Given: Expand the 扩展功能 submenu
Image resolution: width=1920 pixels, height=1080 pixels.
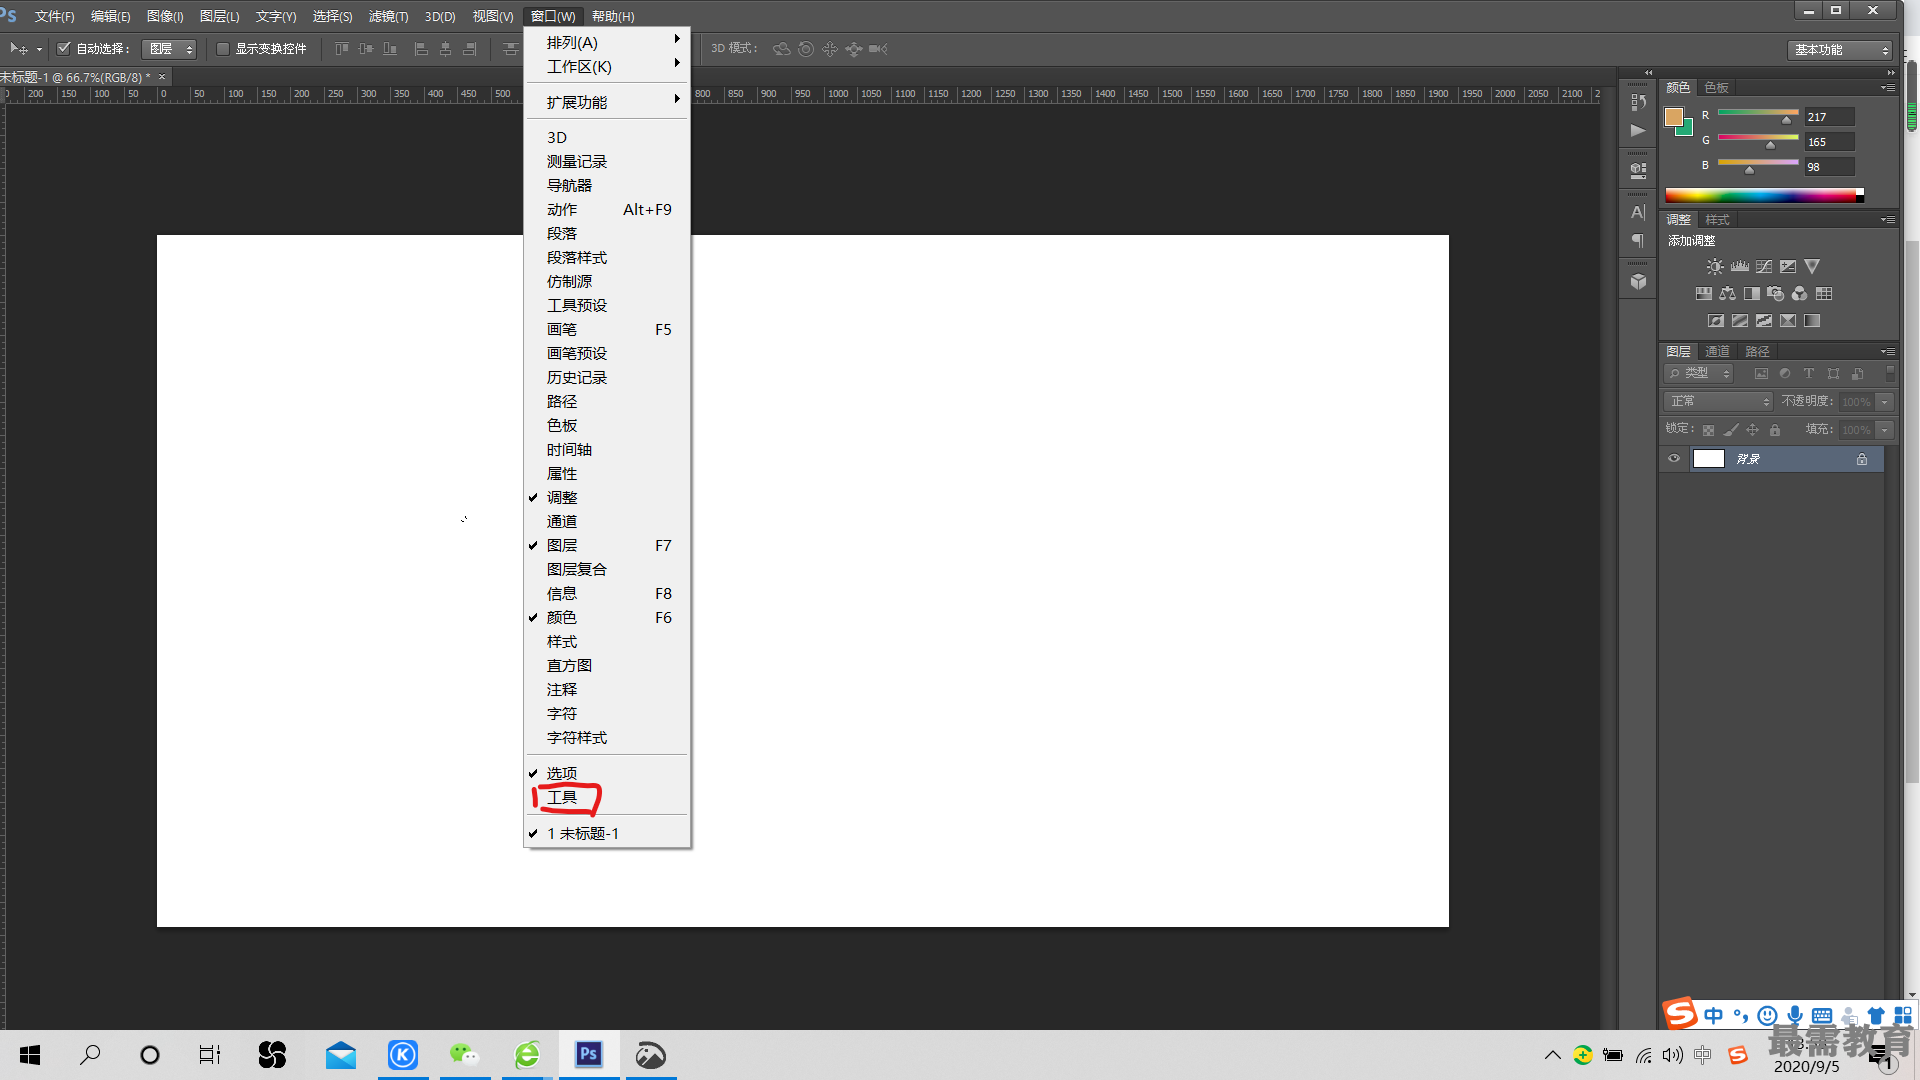Looking at the screenshot, I should coord(606,102).
